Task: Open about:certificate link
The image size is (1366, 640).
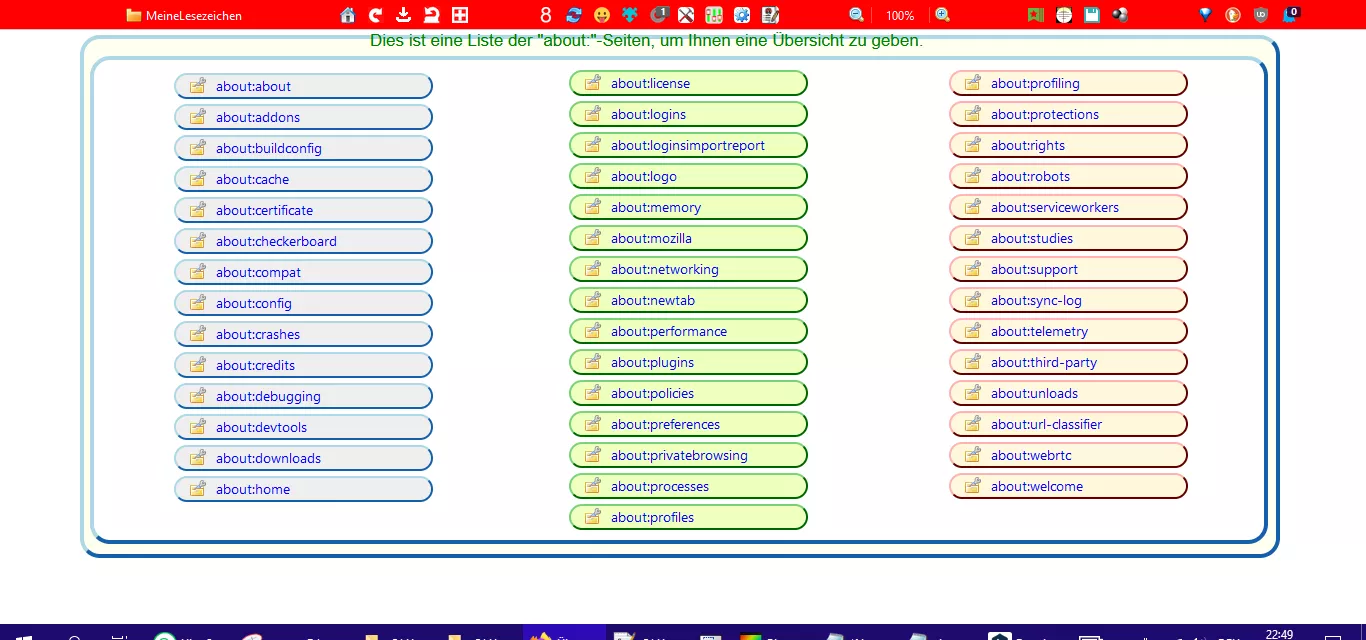Action: tap(303, 210)
